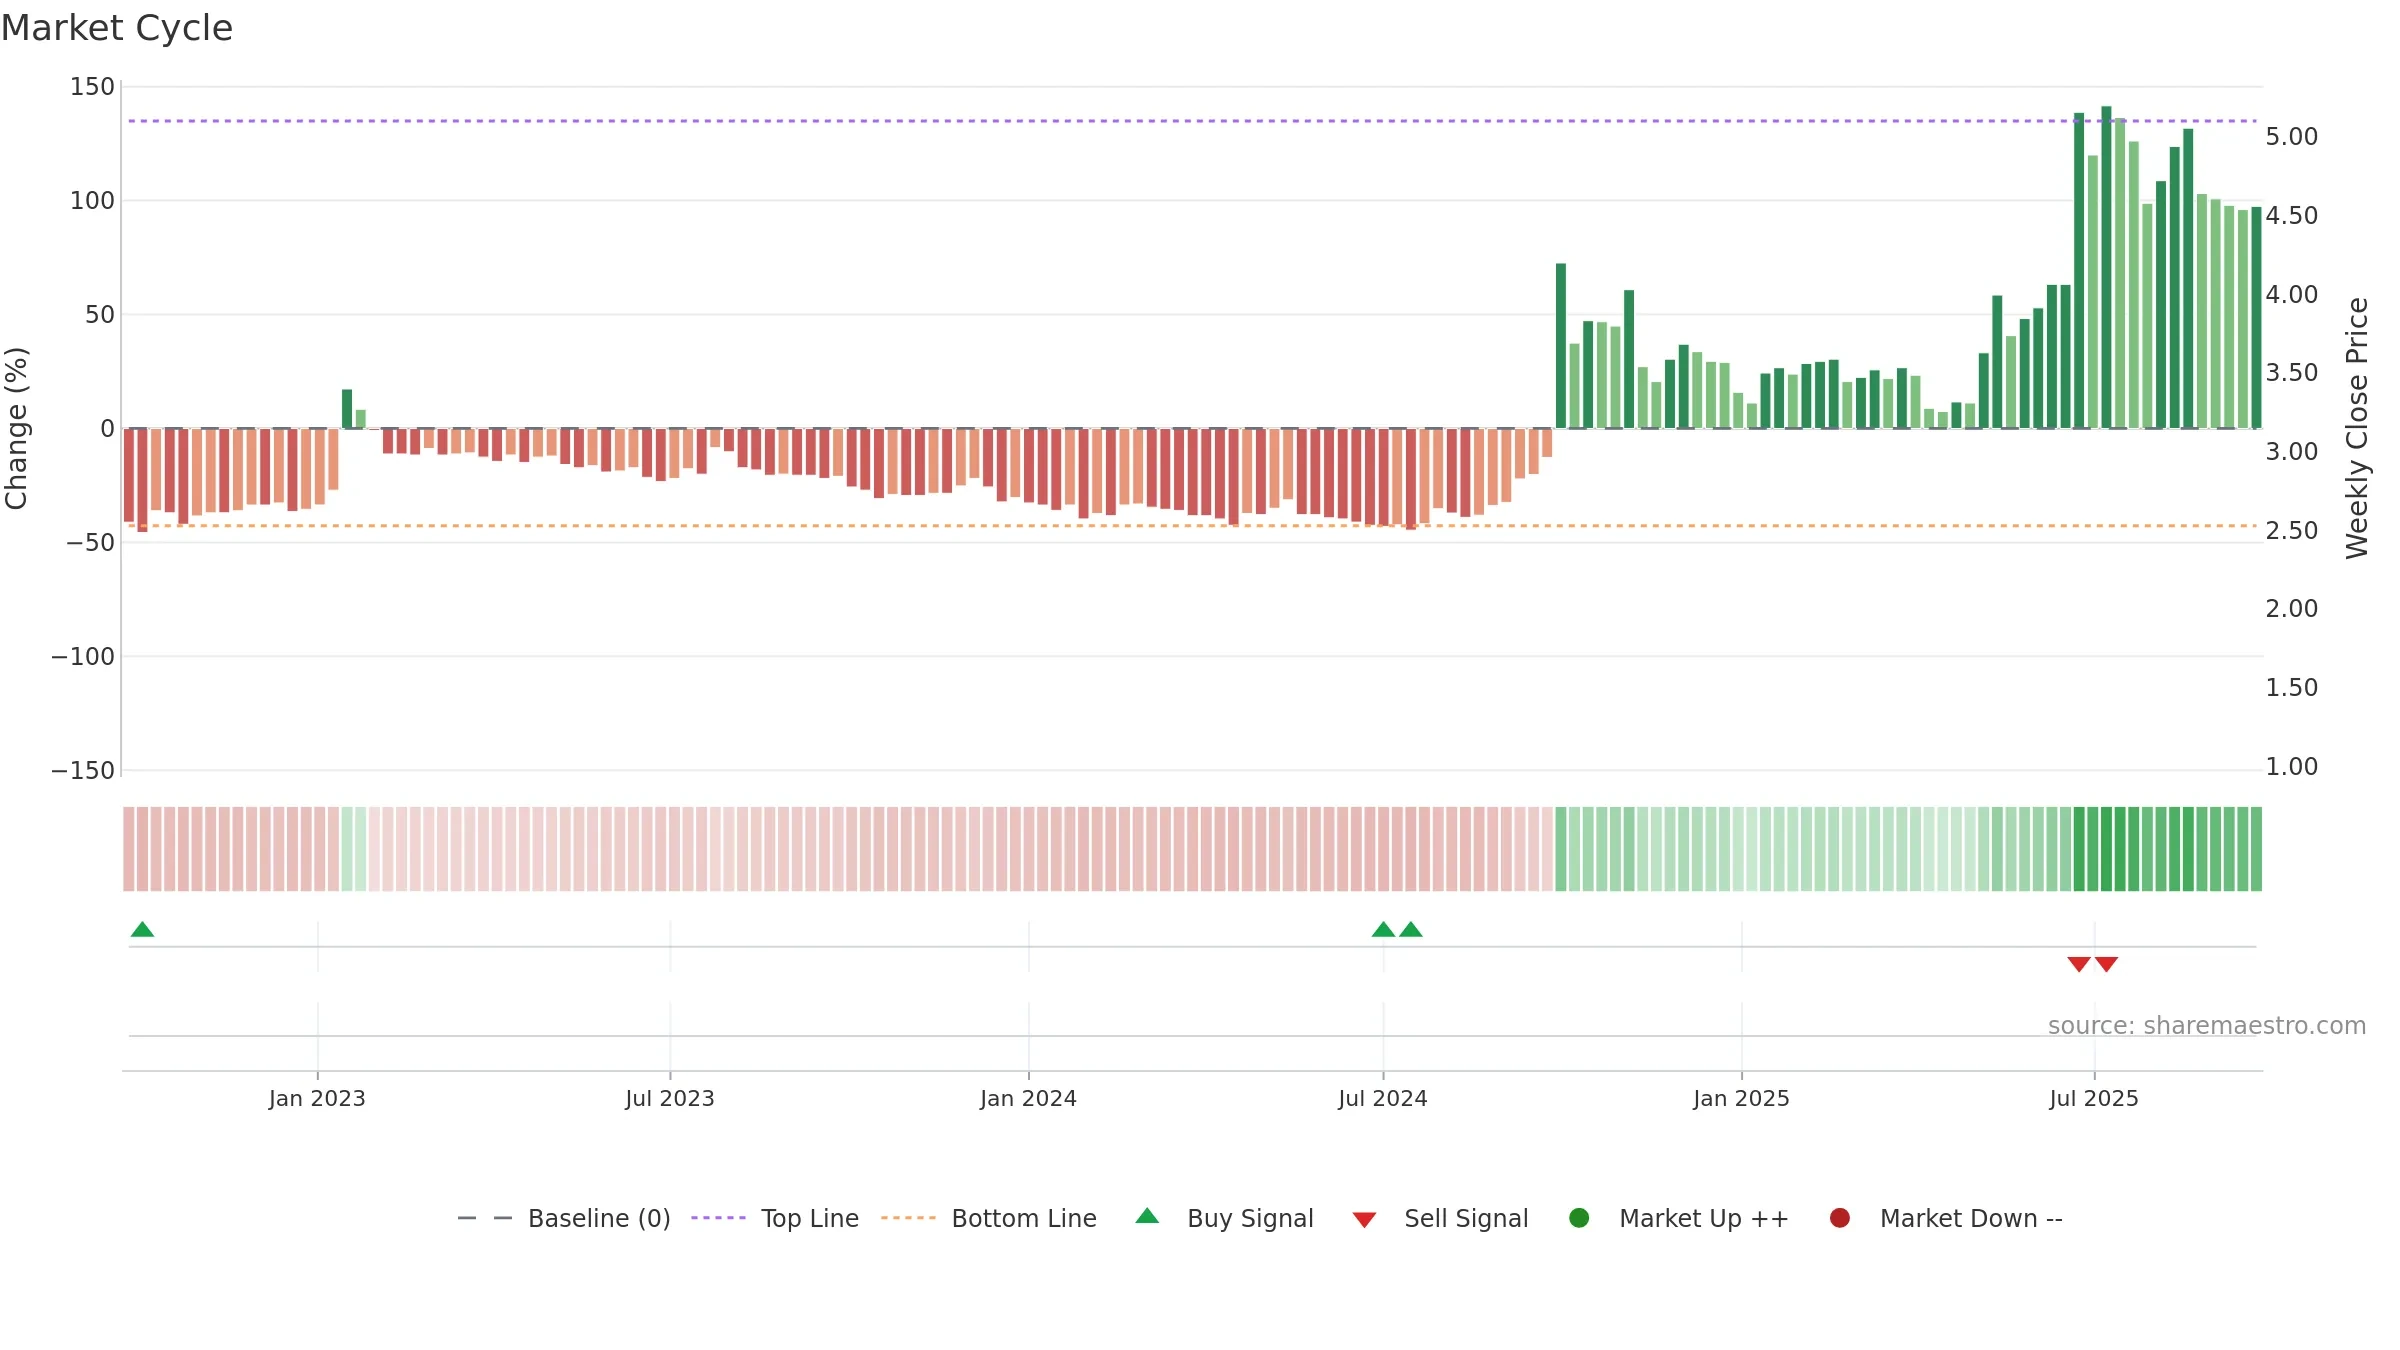Screen dimensions: 2400x1350
Task: Toggle the Sell Signal legend entry
Action: [x=1440, y=1218]
